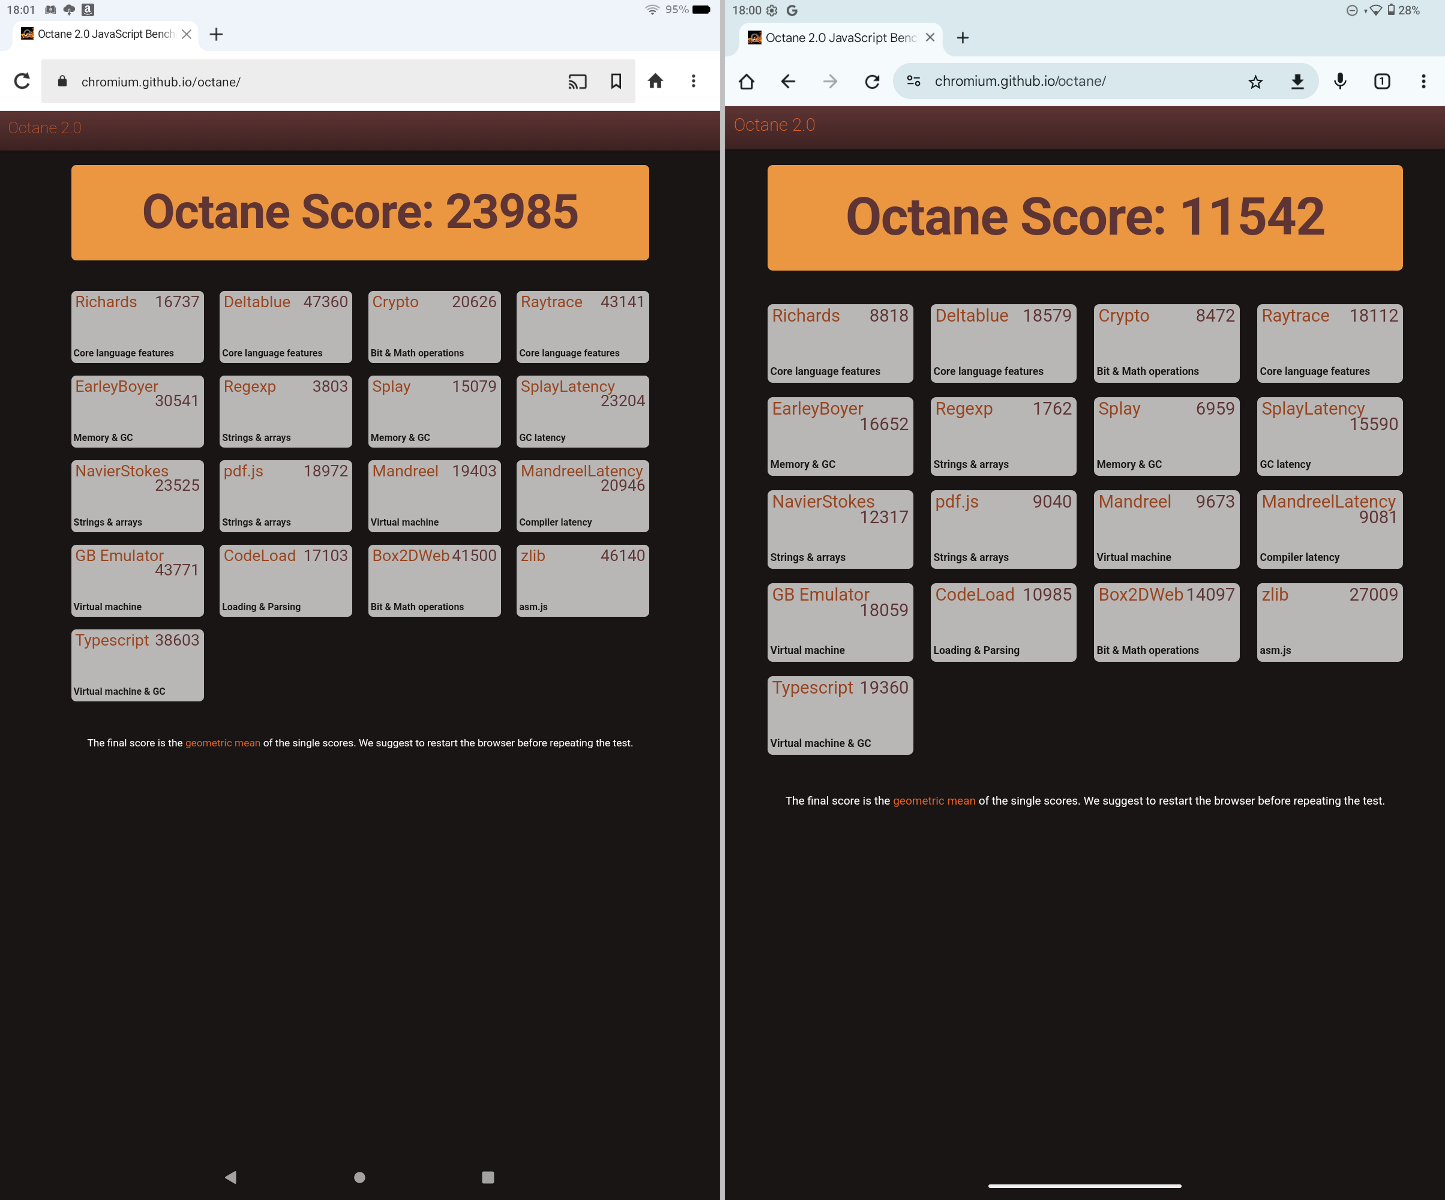Click Typescript 19360 result tile
The height and width of the screenshot is (1200, 1445).
tap(840, 715)
